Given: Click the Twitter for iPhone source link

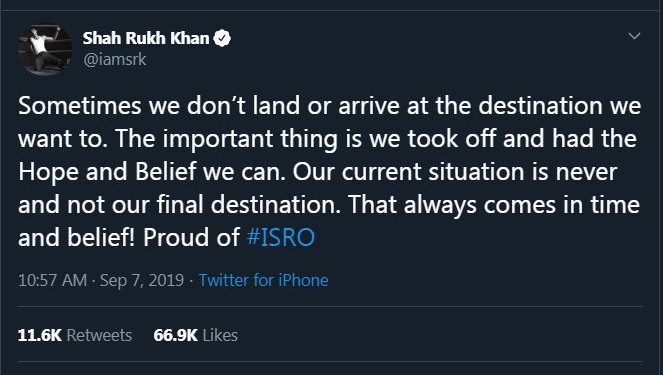Looking at the screenshot, I should point(263,280).
